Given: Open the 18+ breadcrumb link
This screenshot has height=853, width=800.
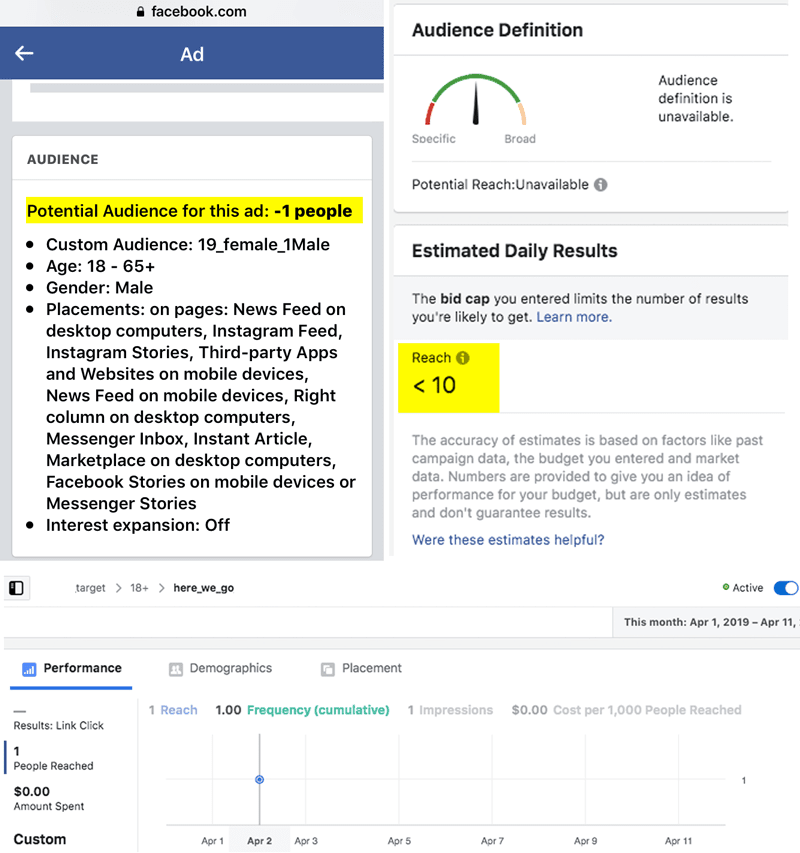Looking at the screenshot, I should (139, 588).
